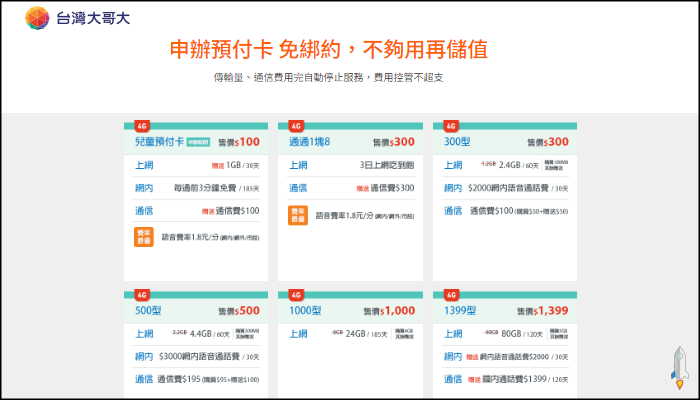Click the 網內 label in 兒童預付卡 card
The width and height of the screenshot is (700, 400).
coord(144,188)
